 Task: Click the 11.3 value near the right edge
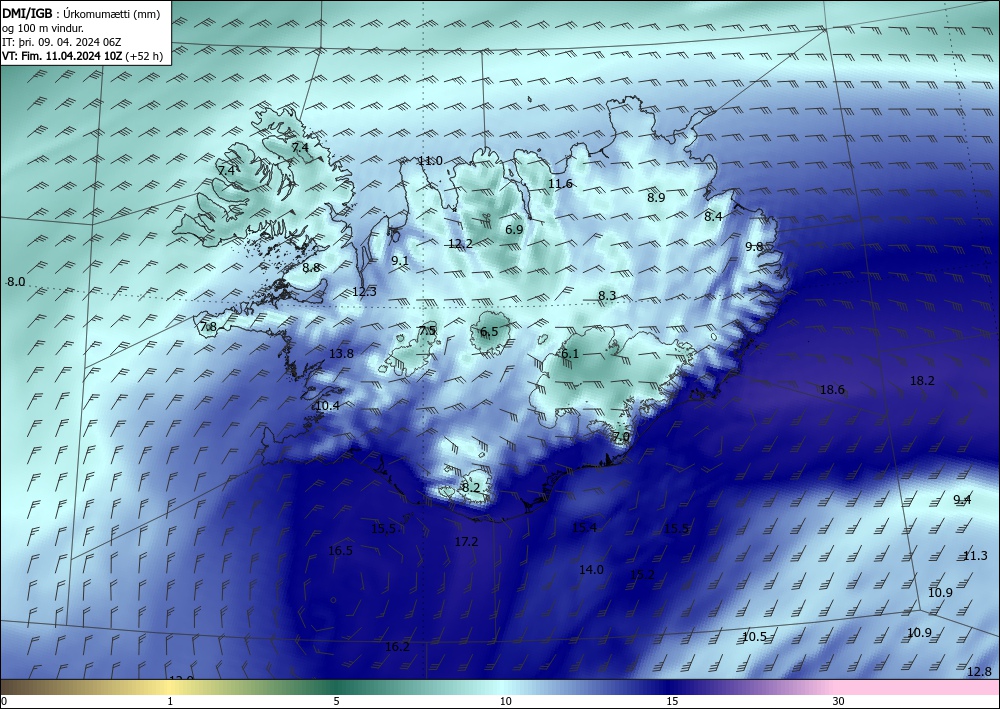[975, 555]
